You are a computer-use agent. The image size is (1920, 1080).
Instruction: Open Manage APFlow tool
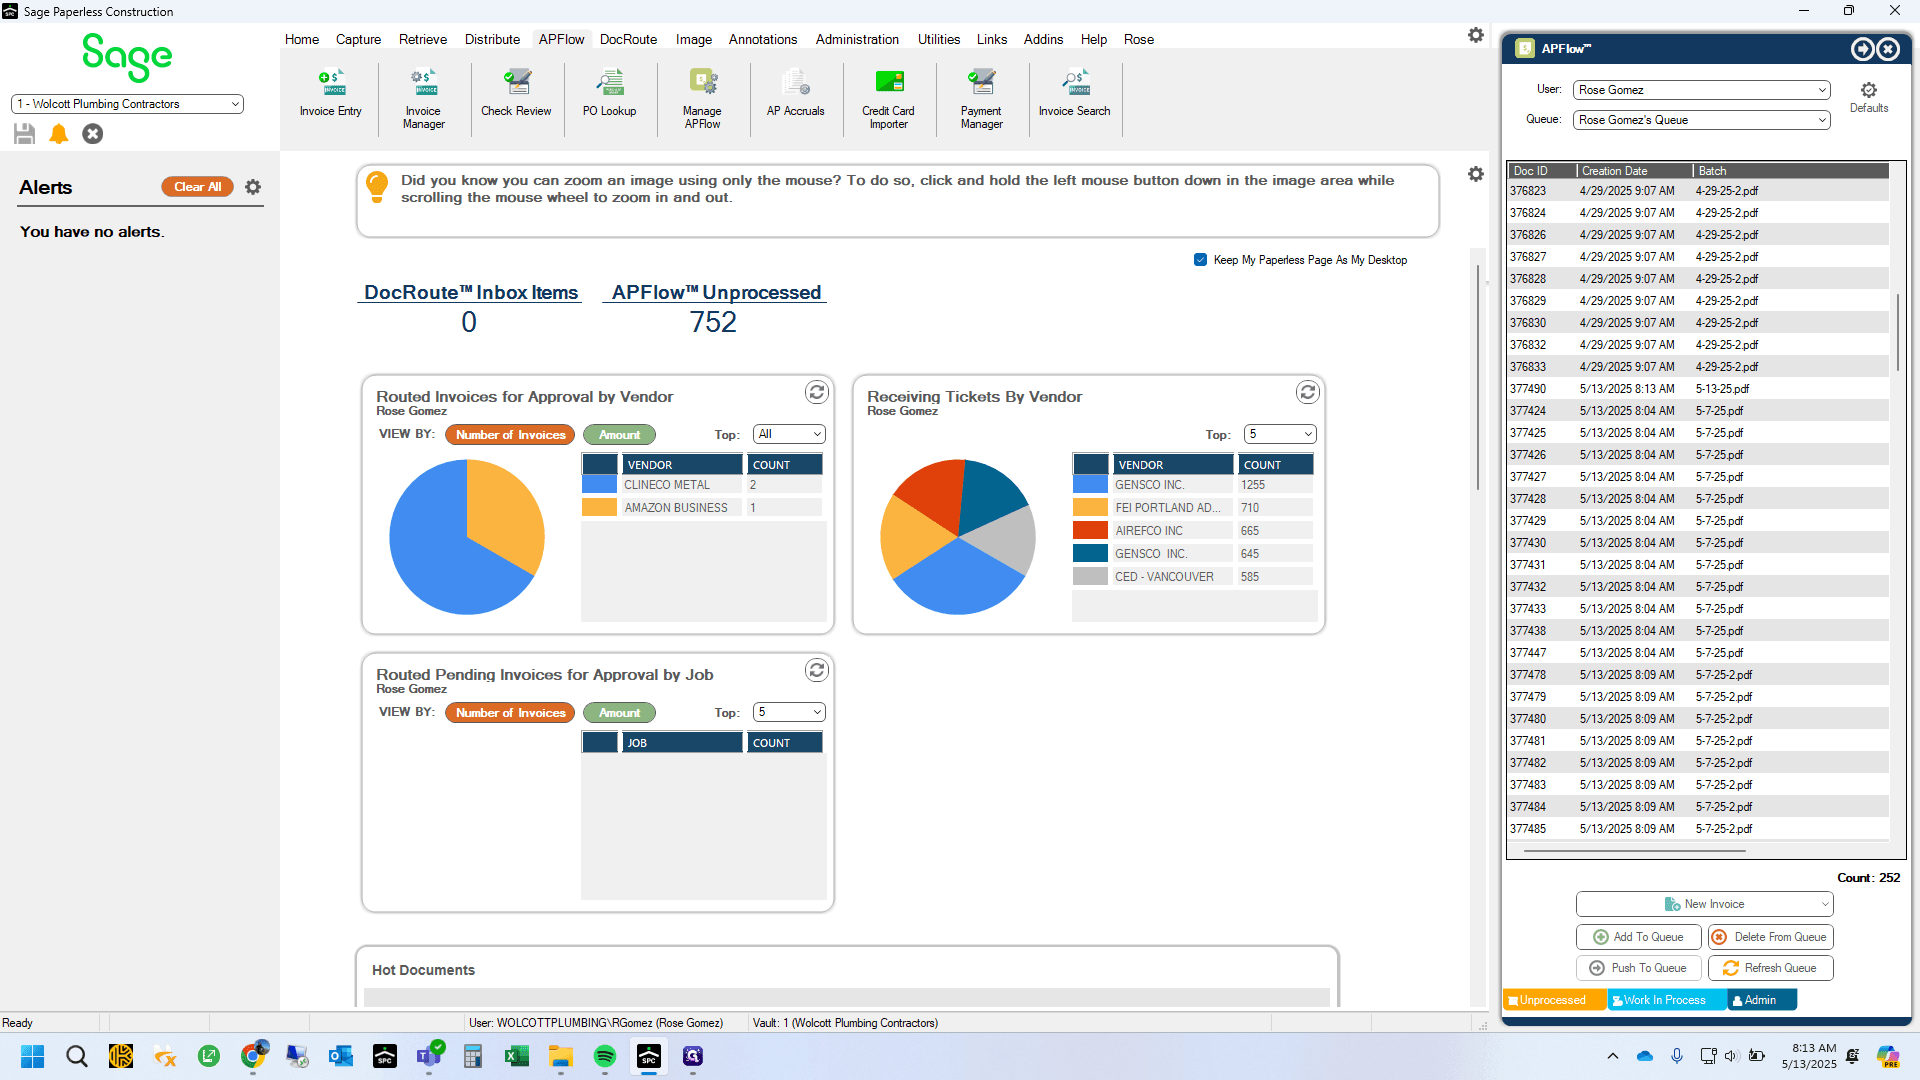tap(702, 99)
